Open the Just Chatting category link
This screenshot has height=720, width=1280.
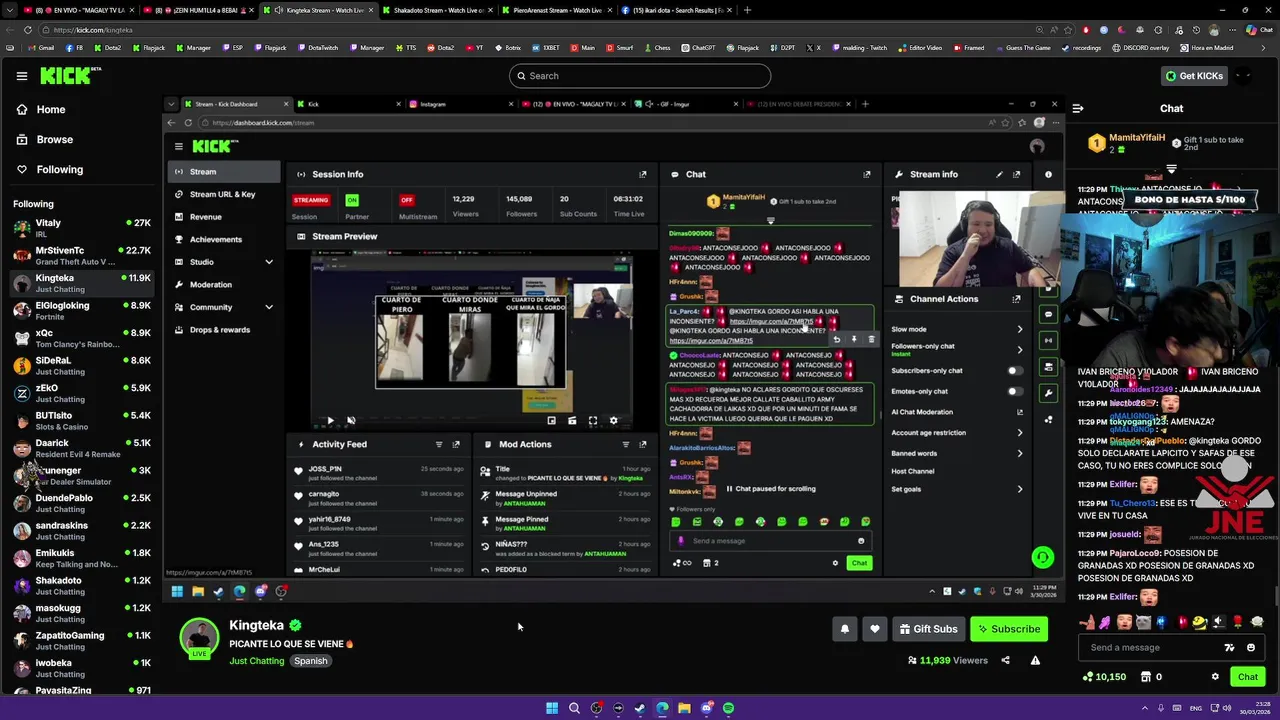(x=257, y=661)
